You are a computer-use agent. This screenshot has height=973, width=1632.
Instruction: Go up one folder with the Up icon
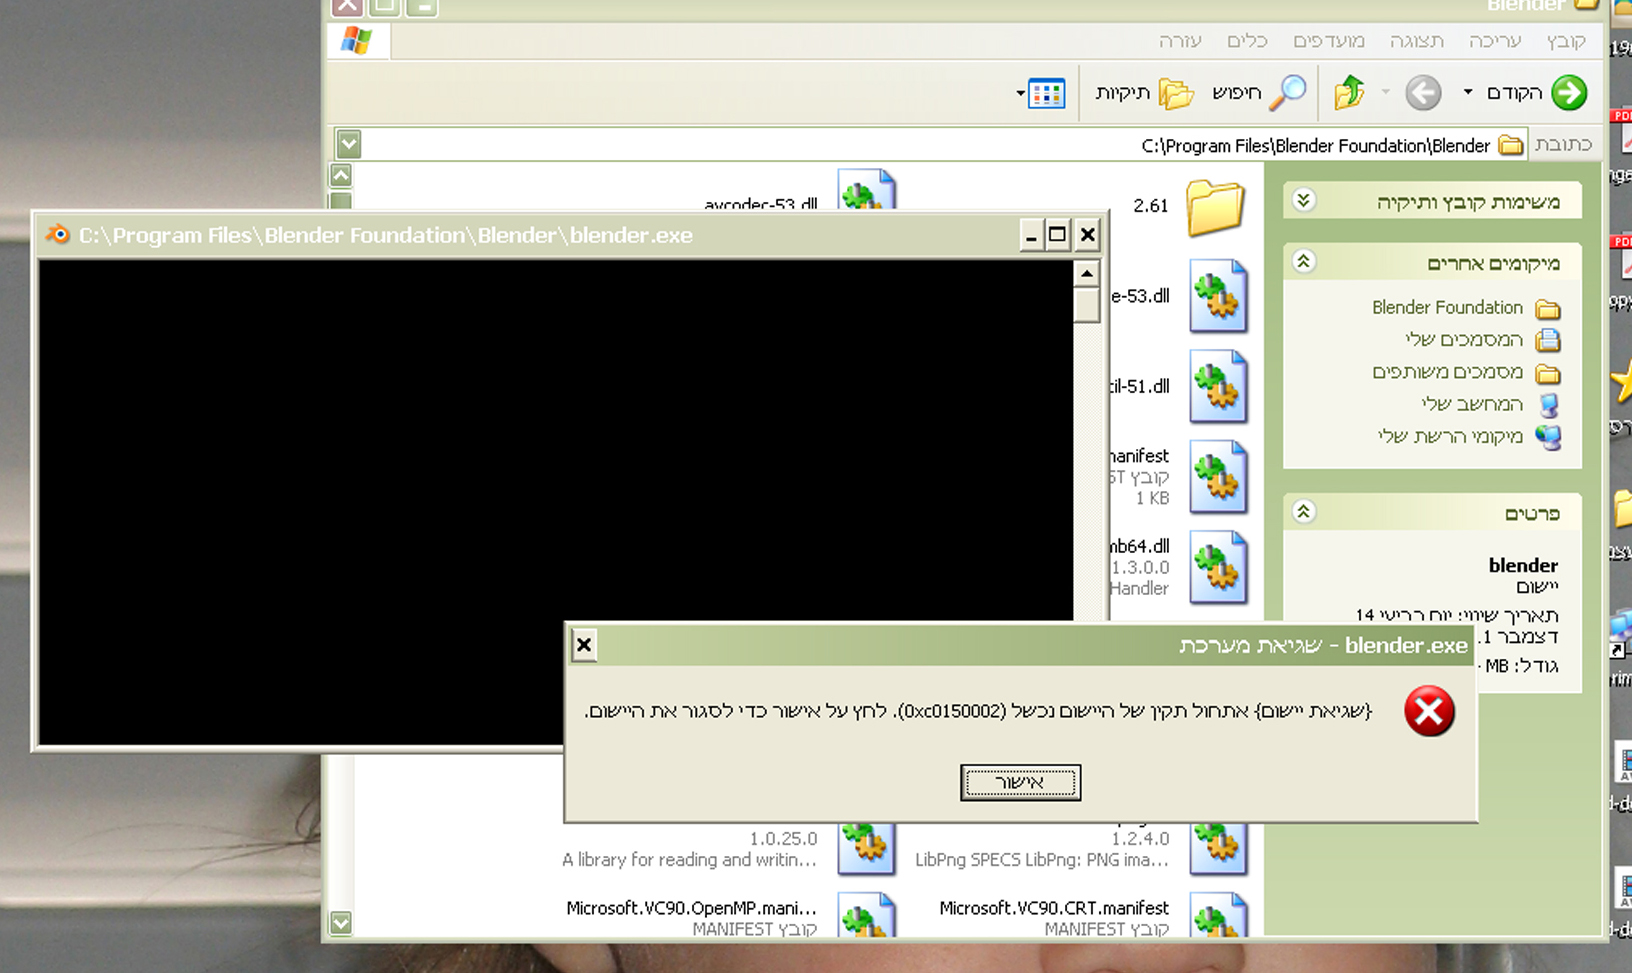coord(1349,93)
